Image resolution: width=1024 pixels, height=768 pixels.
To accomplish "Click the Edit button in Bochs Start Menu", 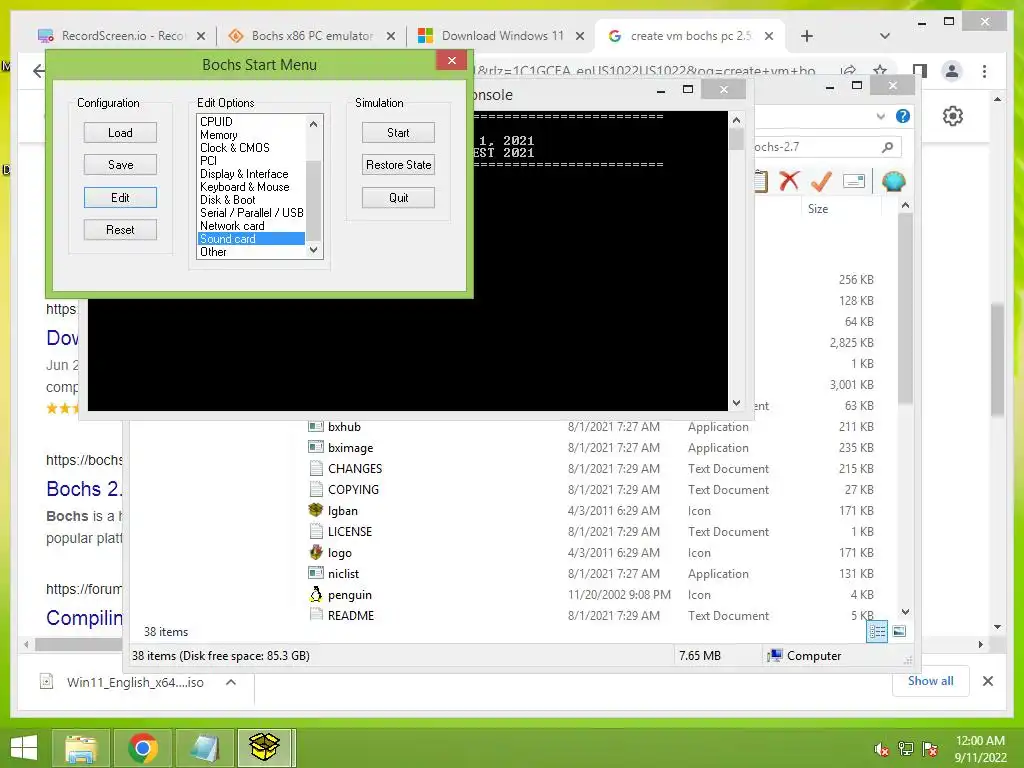I will pos(120,197).
